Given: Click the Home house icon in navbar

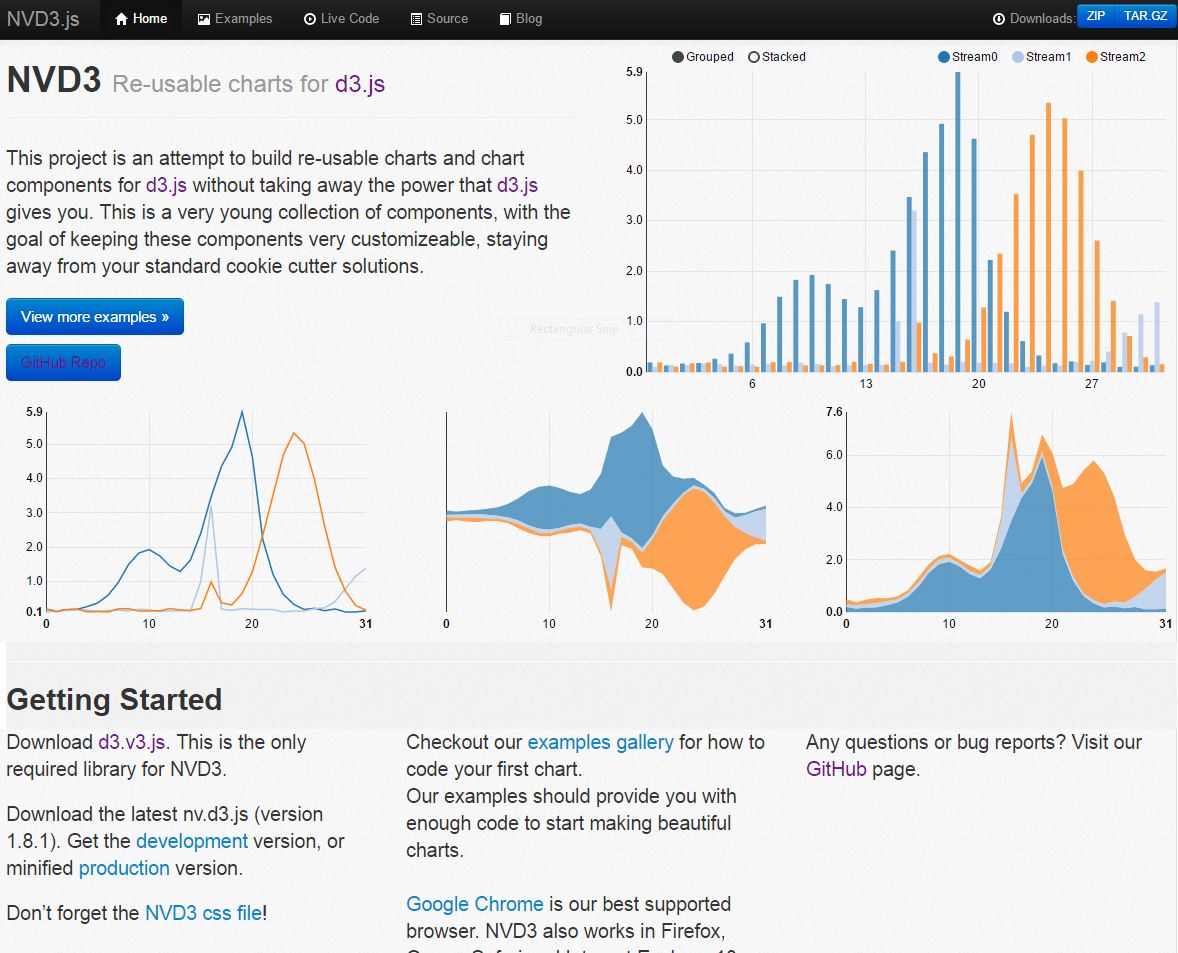Looking at the screenshot, I should [121, 19].
